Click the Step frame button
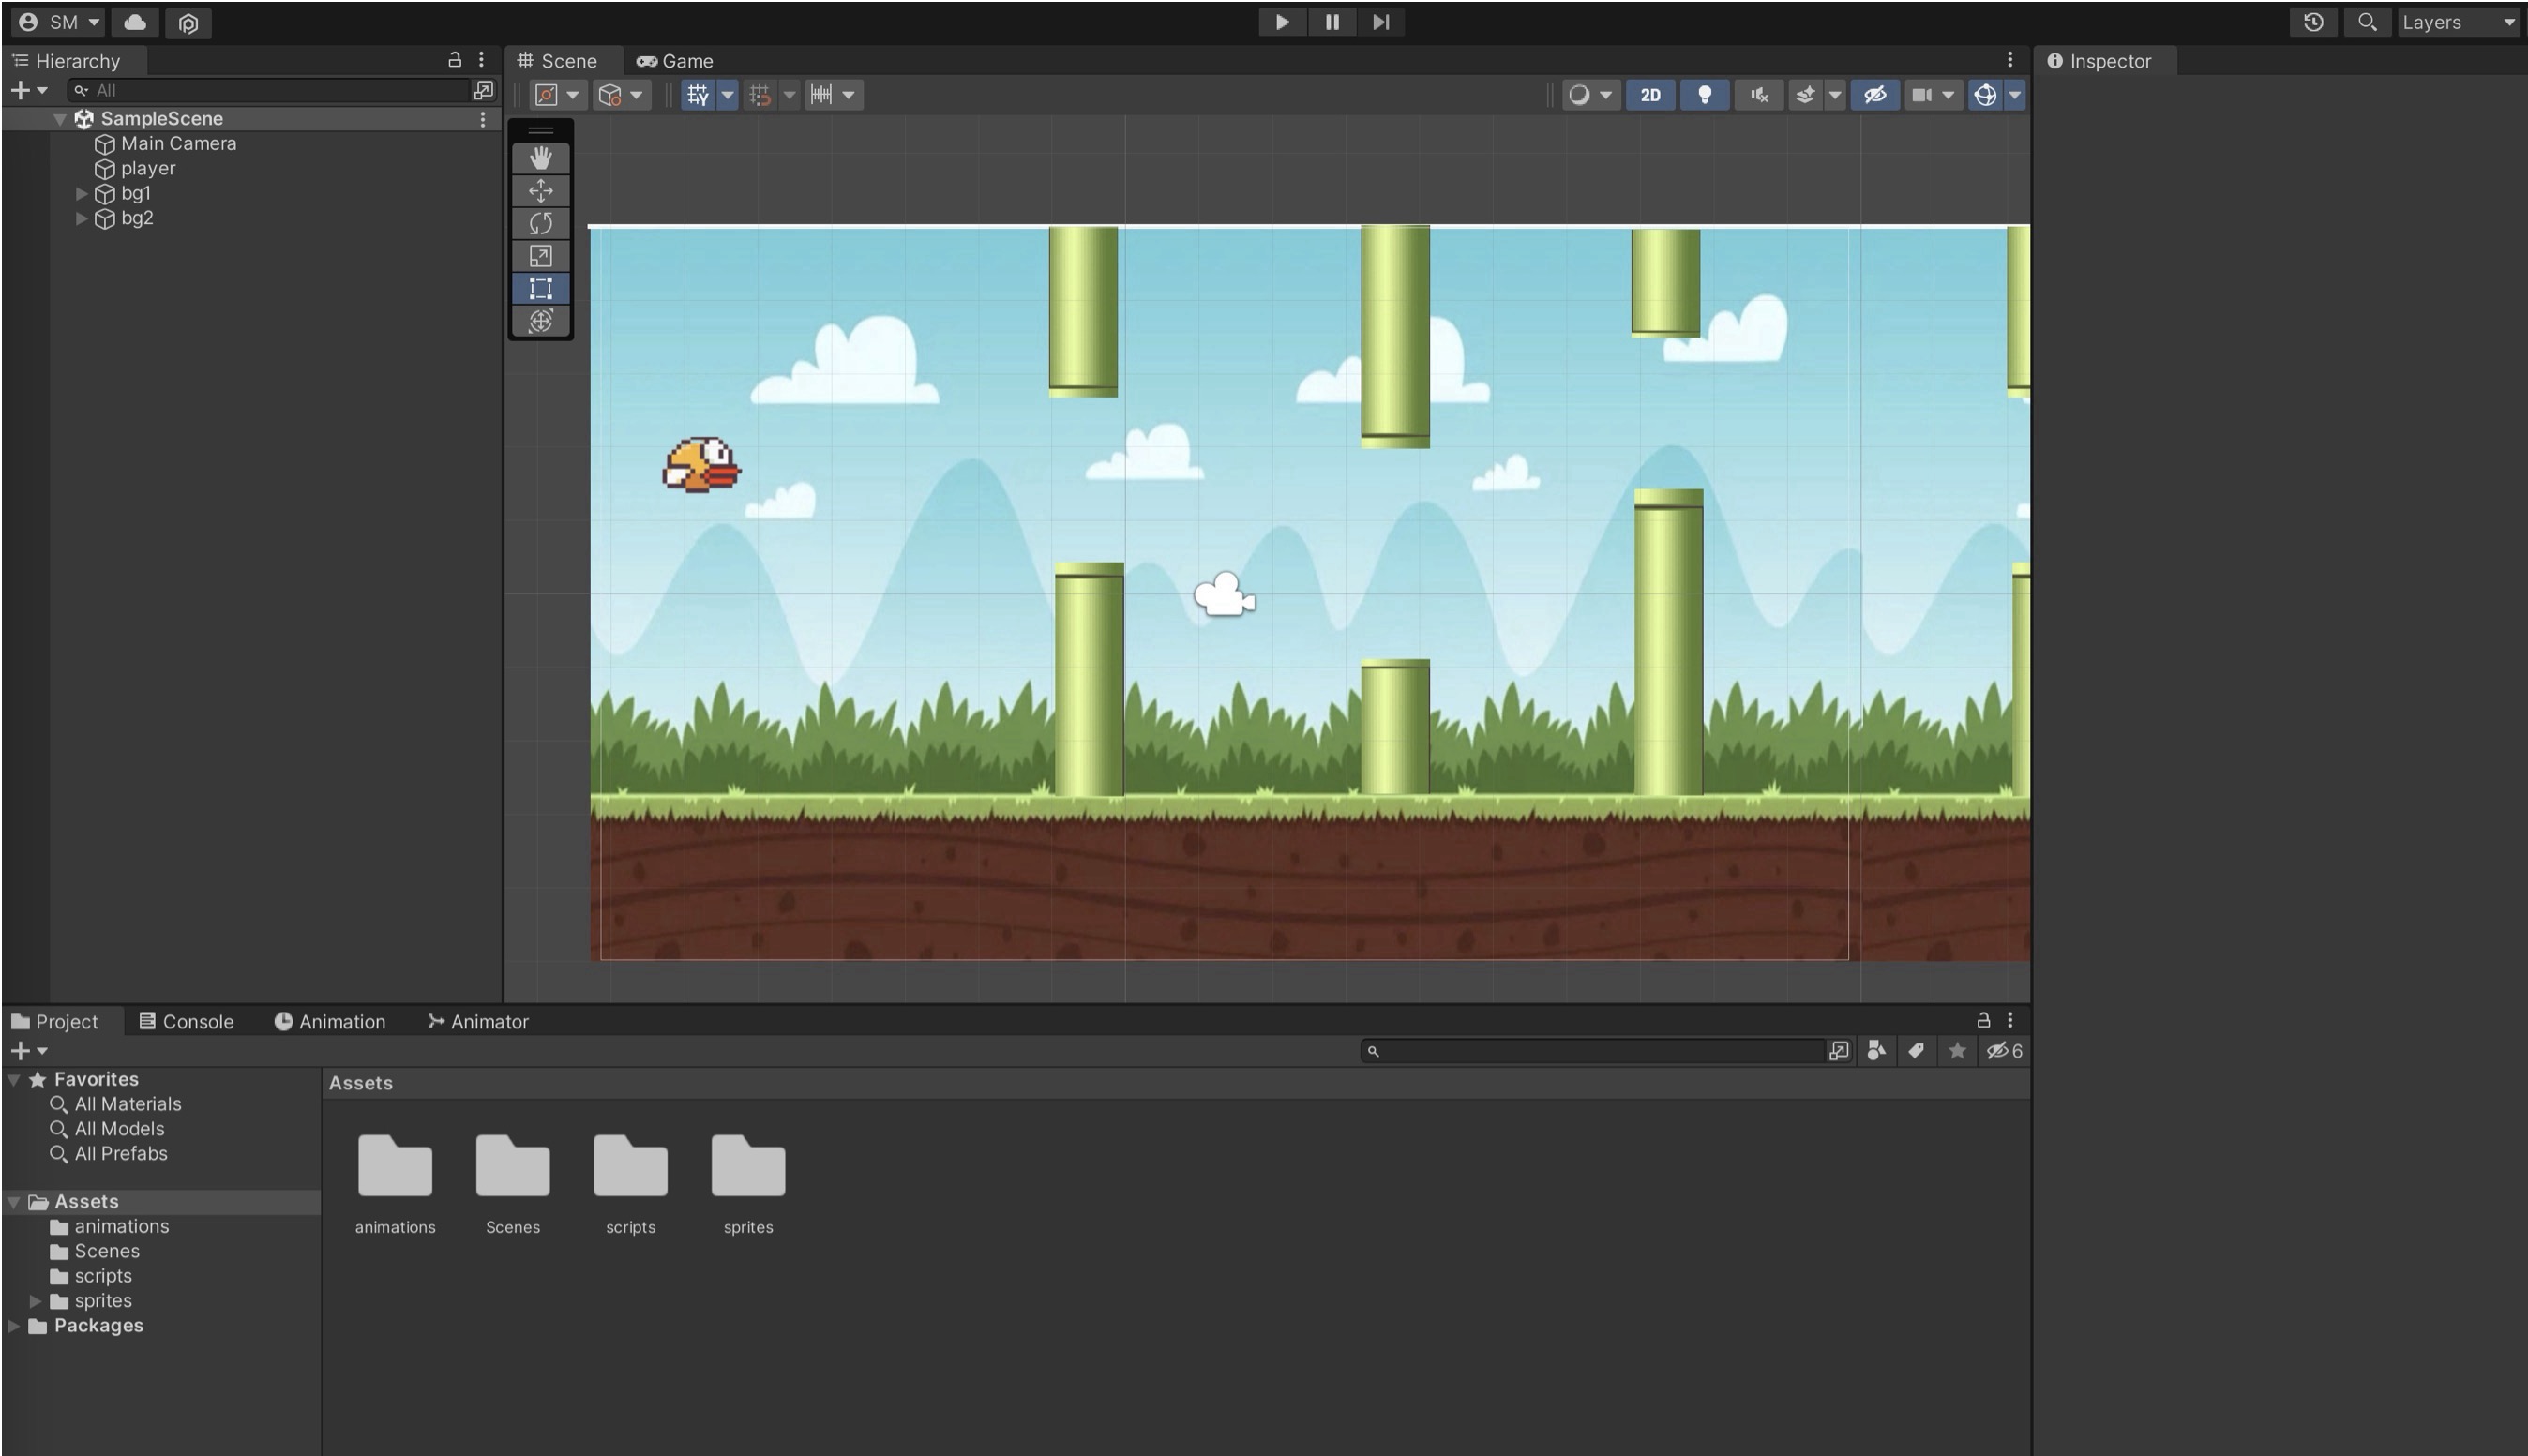The width and height of the screenshot is (2528, 1456). point(1380,22)
